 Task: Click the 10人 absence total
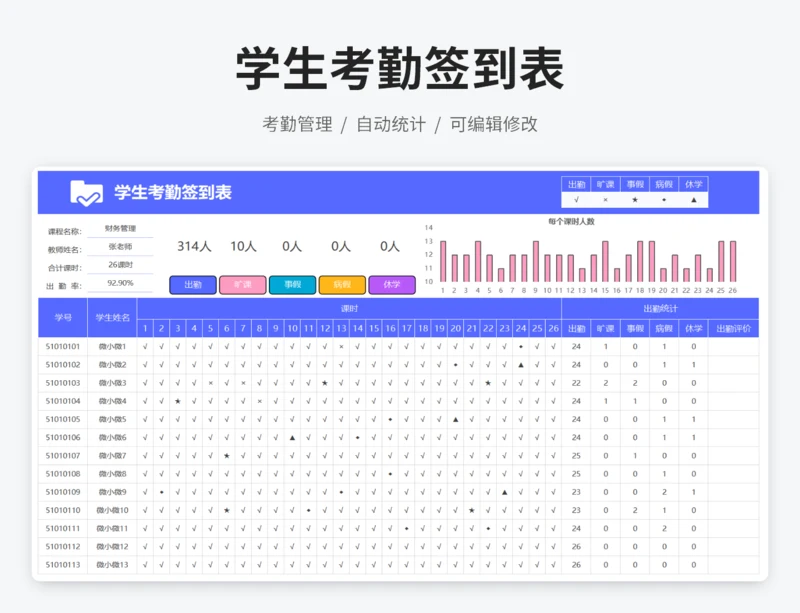243,247
